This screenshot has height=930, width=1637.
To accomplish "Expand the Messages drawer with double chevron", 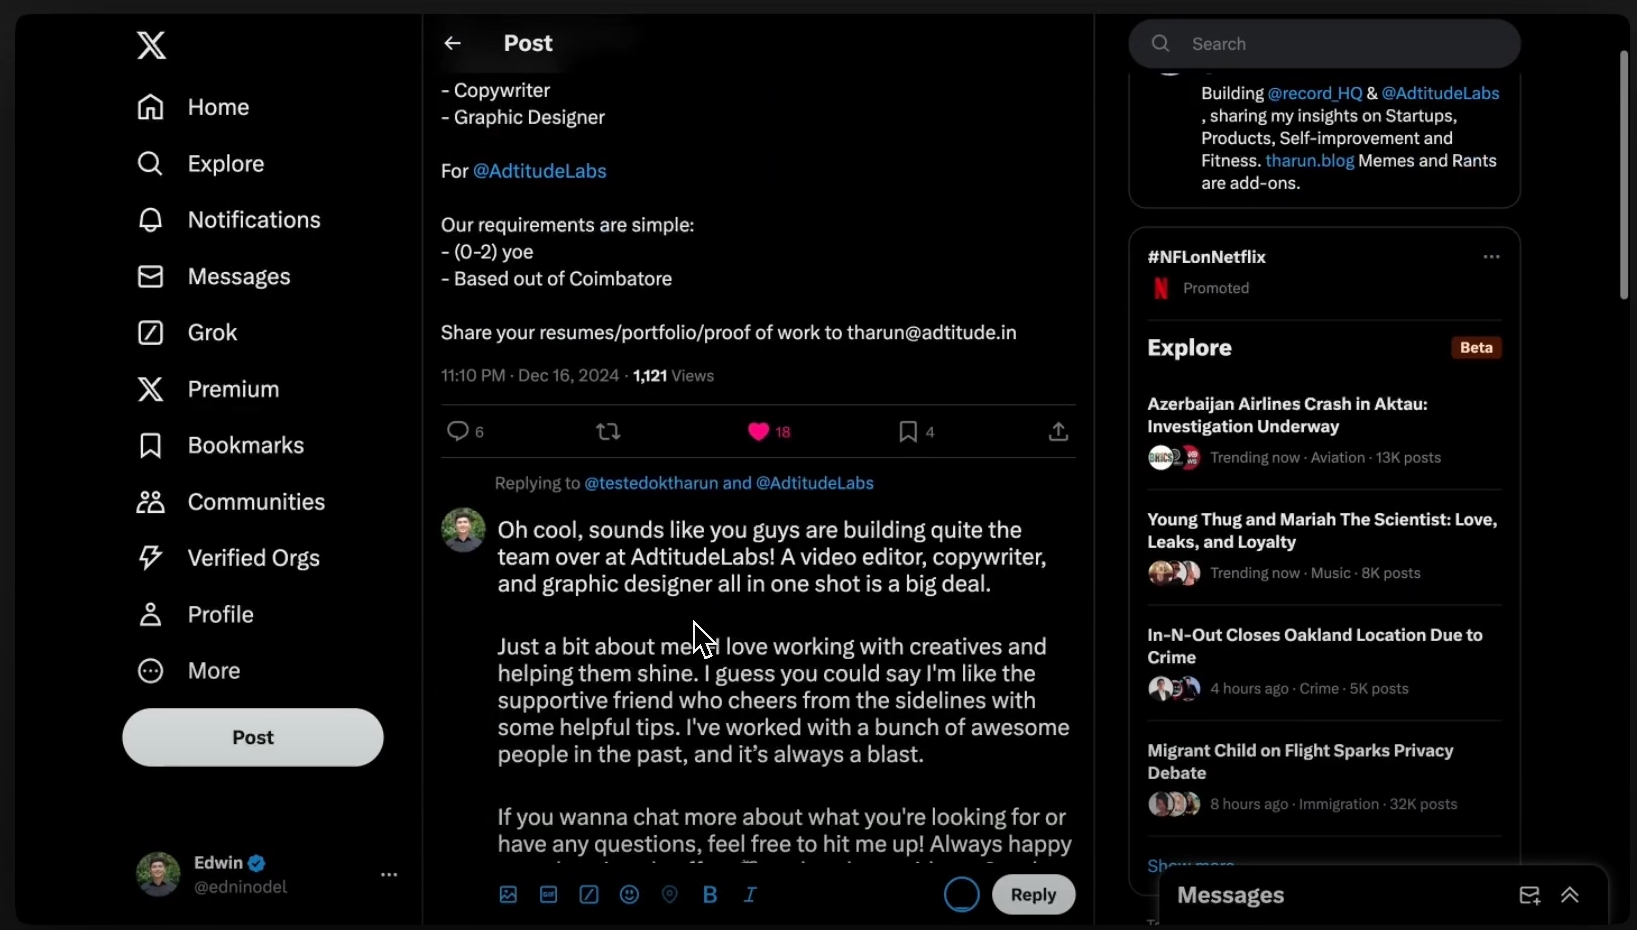I will (x=1570, y=895).
